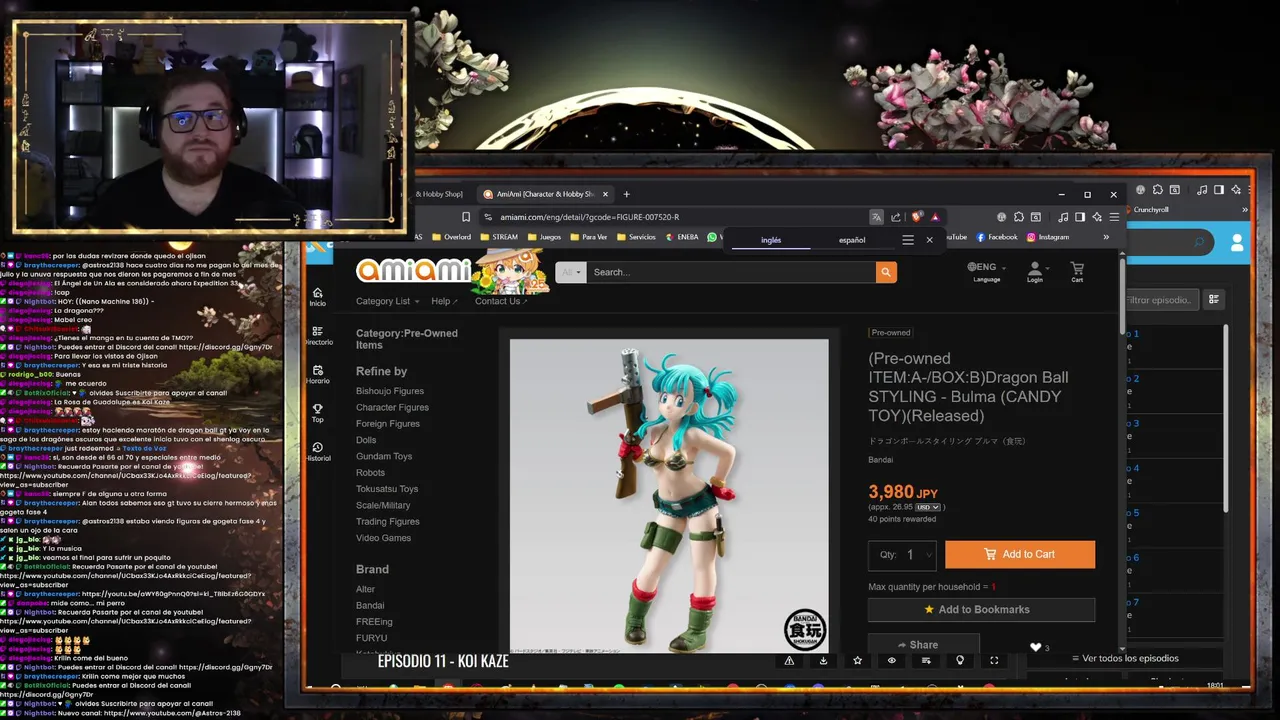The height and width of the screenshot is (720, 1280).
Task: Click the report warning triangle icon under player
Action: [x=789, y=660]
